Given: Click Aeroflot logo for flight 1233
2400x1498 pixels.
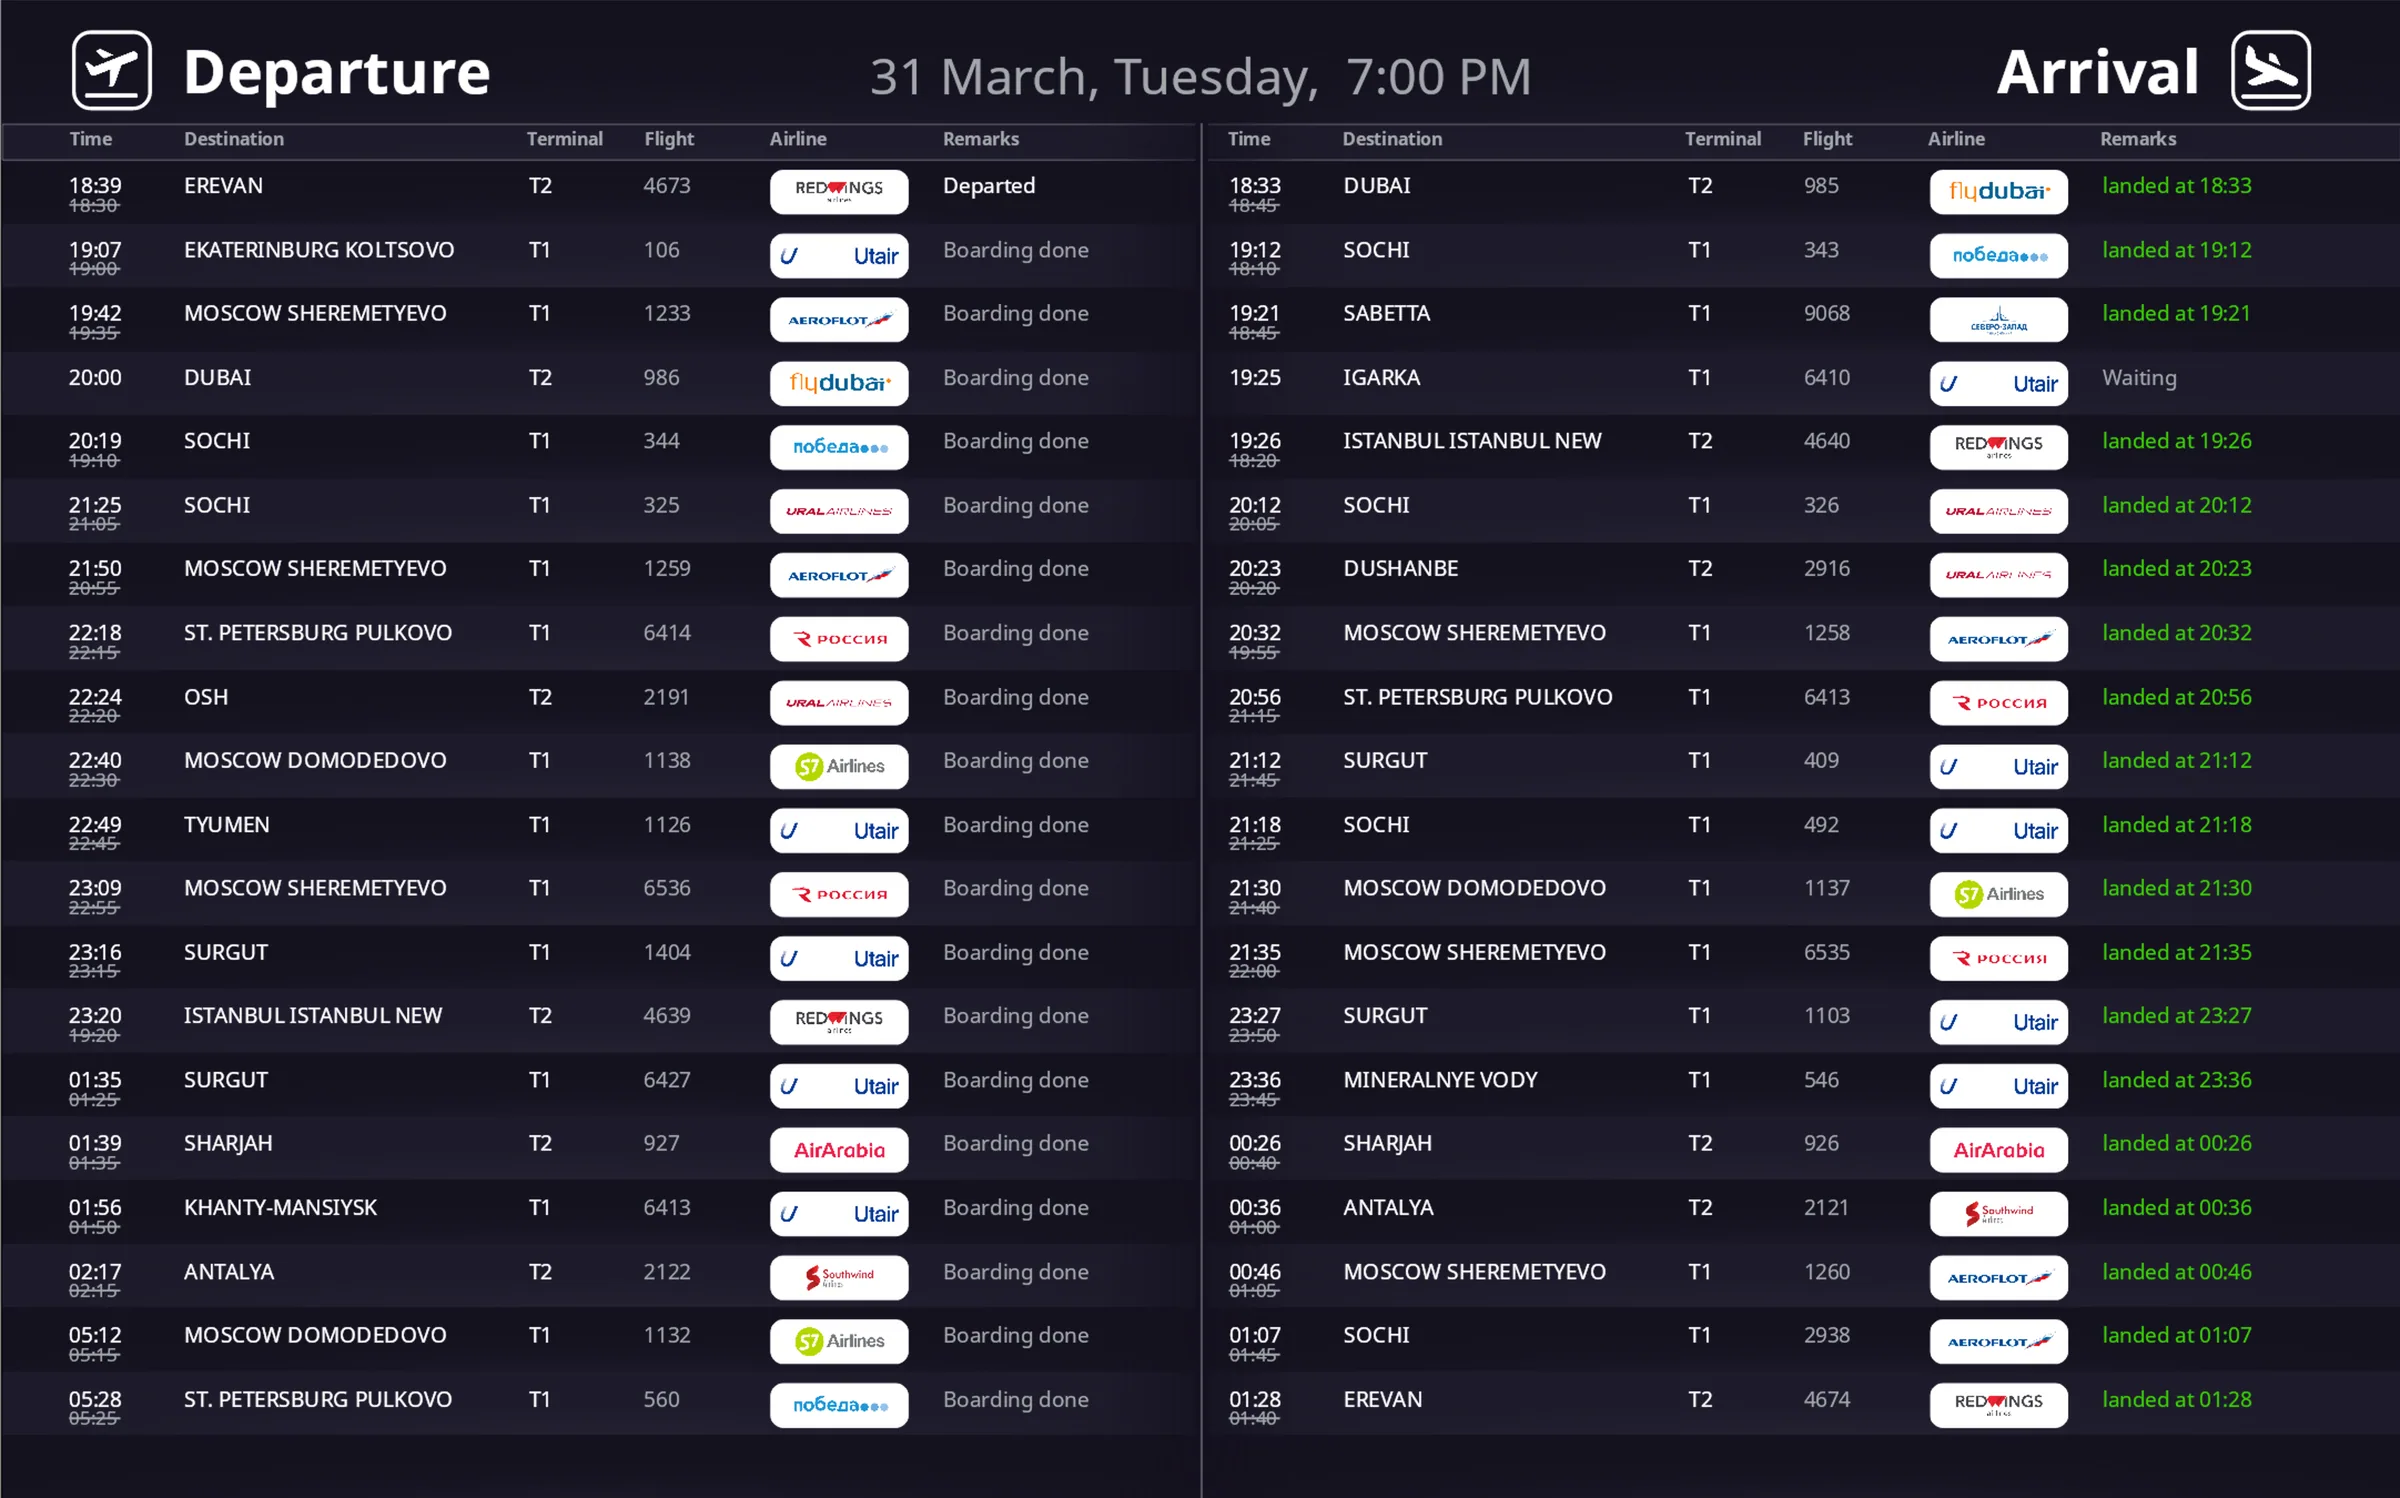Looking at the screenshot, I should [839, 320].
